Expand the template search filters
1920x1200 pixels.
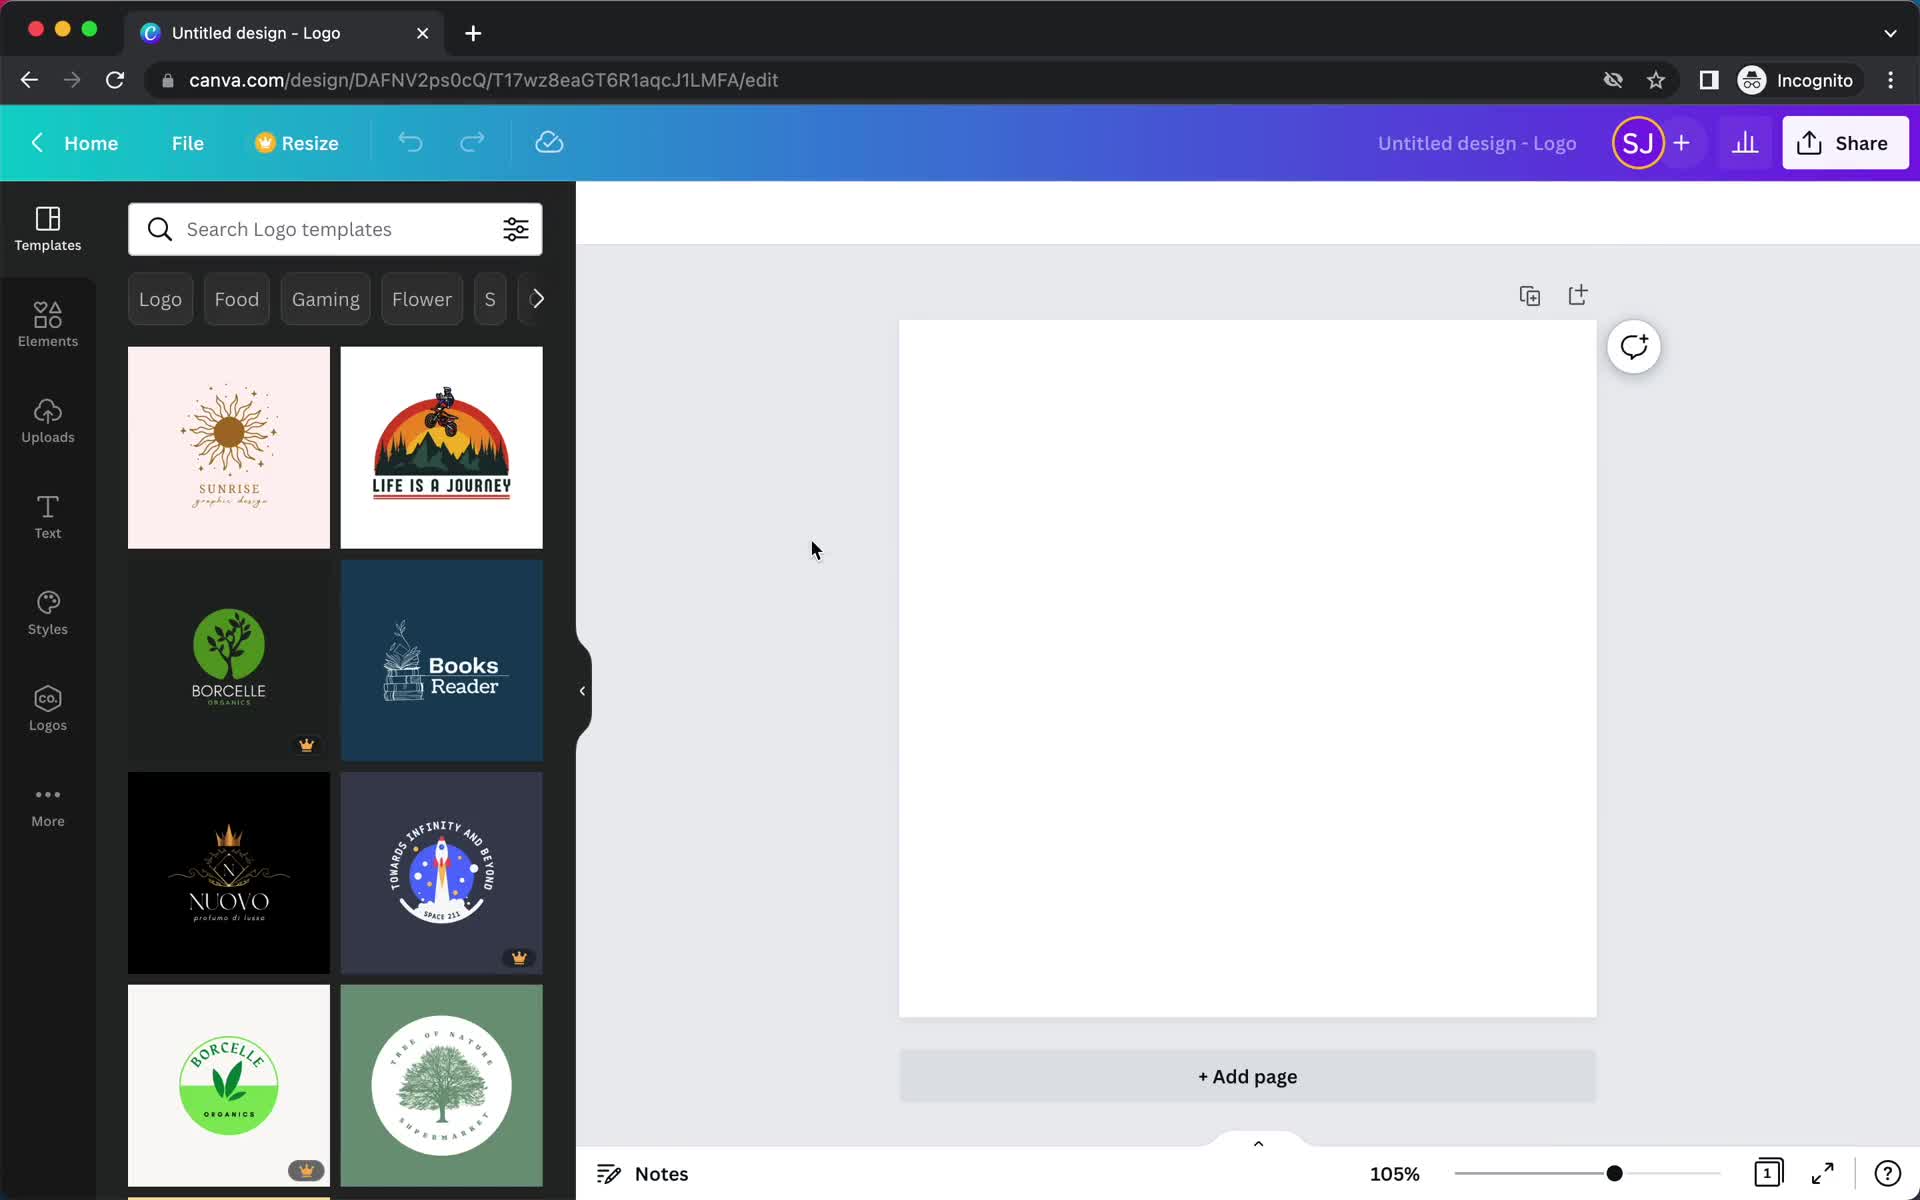[516, 228]
